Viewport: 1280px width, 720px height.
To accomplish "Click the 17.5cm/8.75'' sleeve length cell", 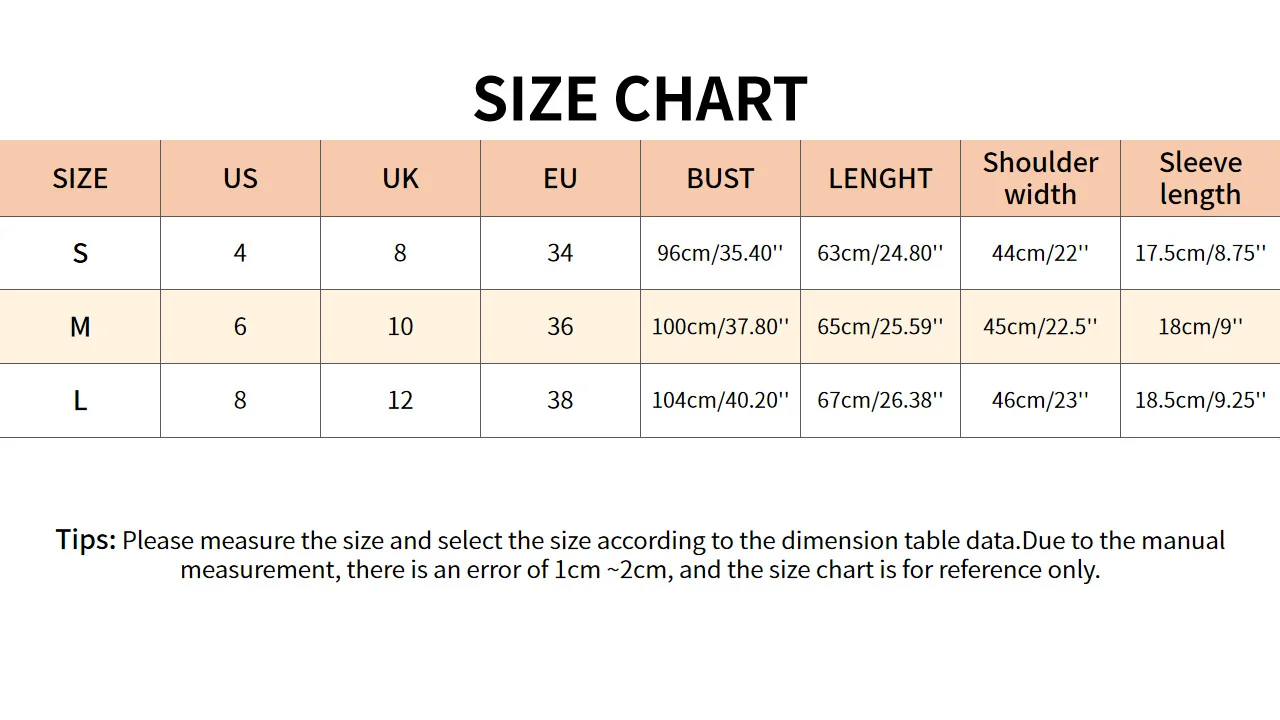I will tap(1200, 253).
